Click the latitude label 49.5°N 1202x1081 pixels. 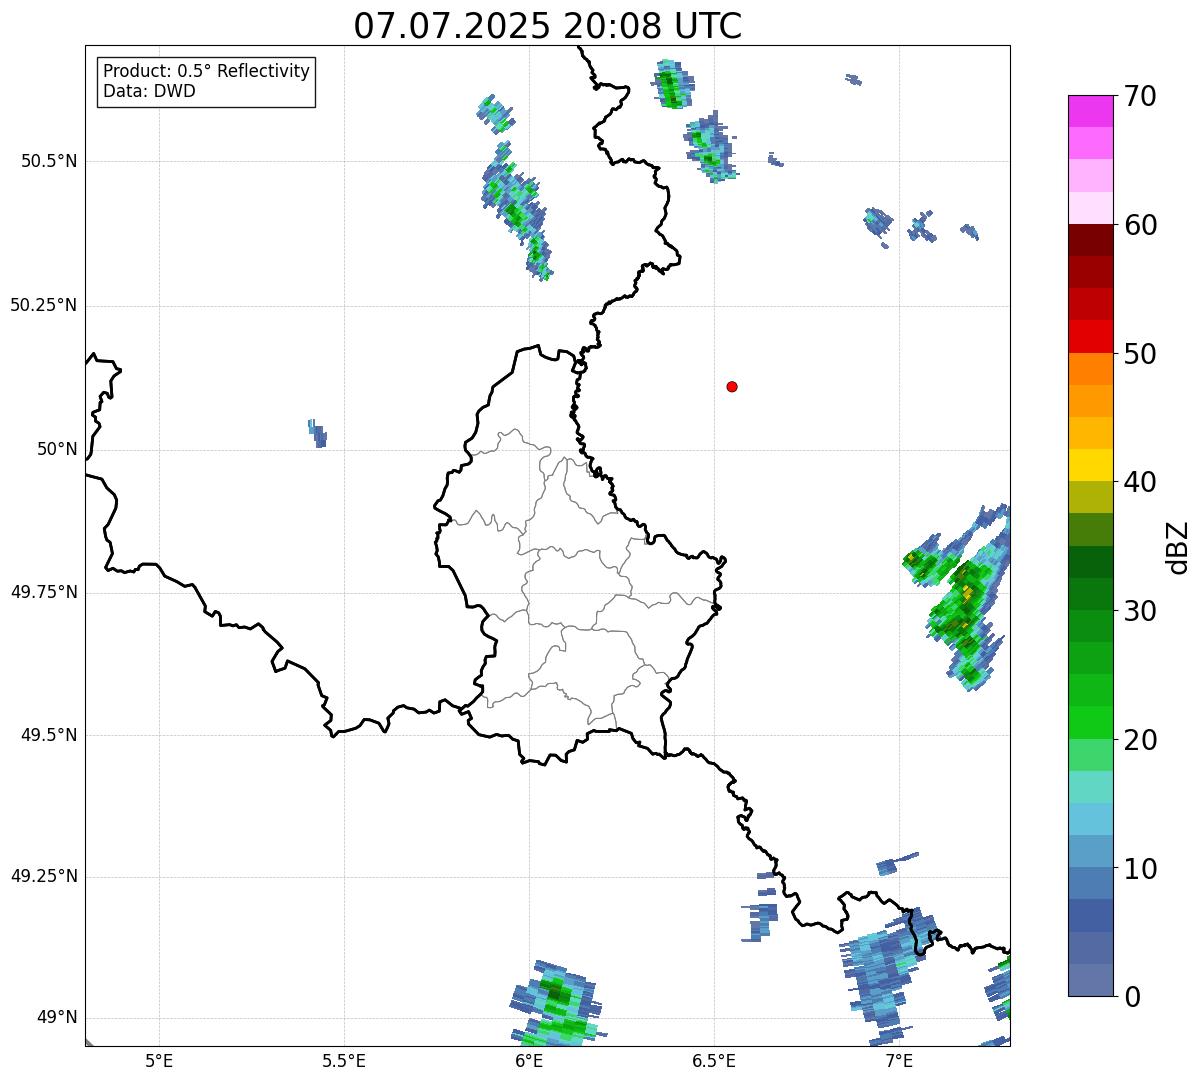[48, 735]
